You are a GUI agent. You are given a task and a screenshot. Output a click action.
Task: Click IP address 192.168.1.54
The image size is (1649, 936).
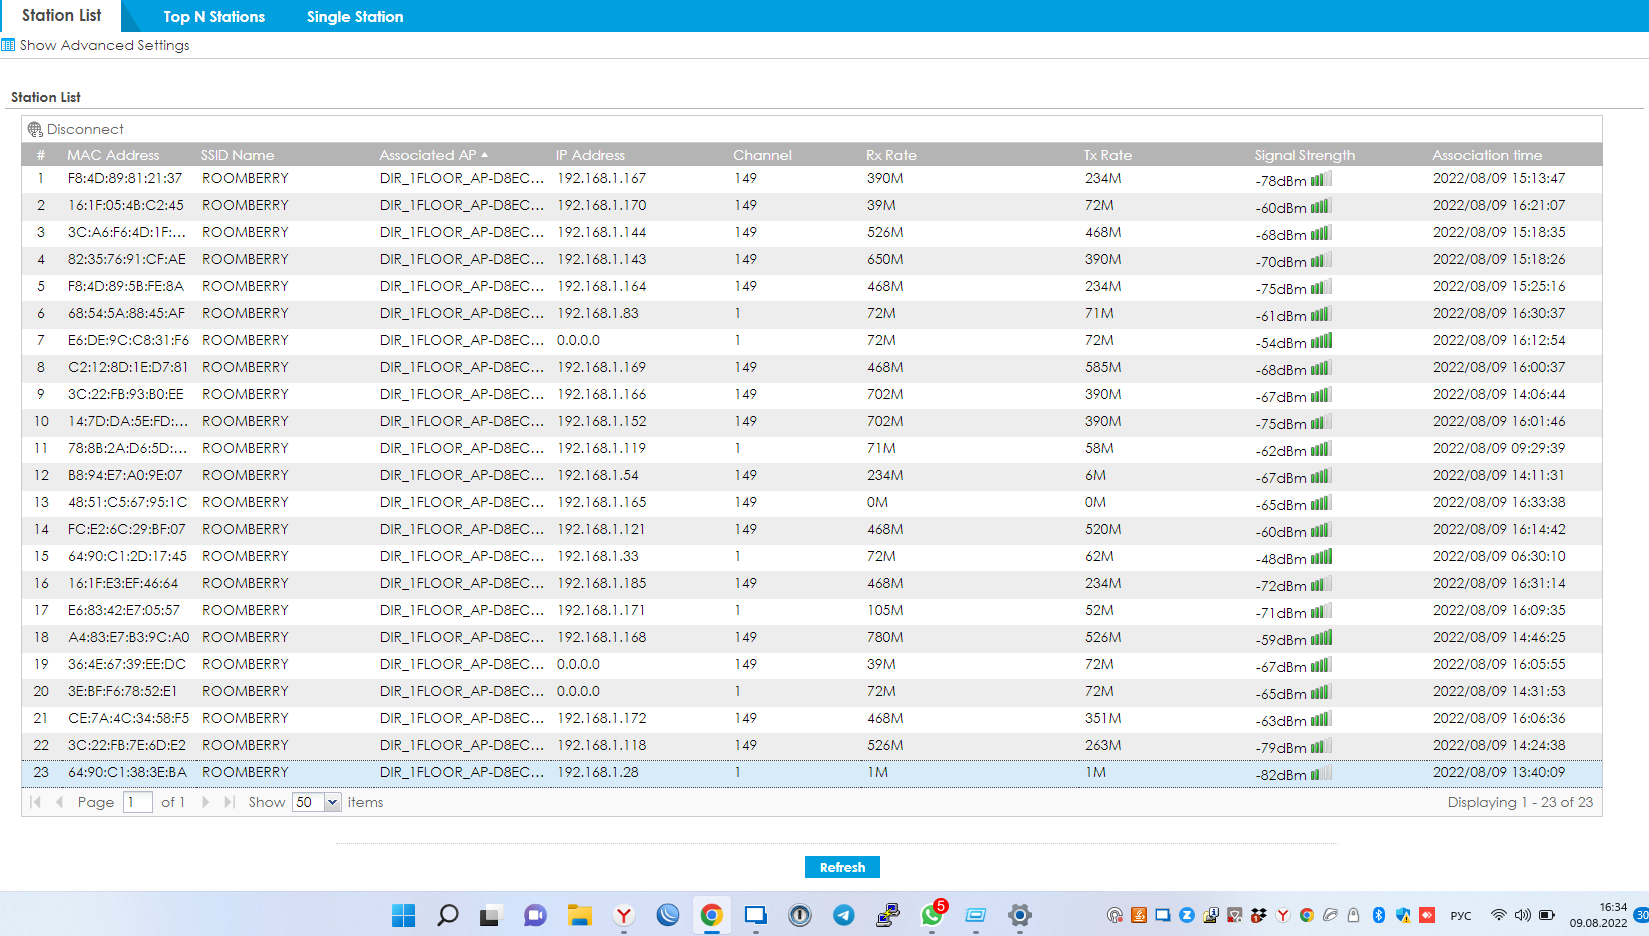(598, 476)
